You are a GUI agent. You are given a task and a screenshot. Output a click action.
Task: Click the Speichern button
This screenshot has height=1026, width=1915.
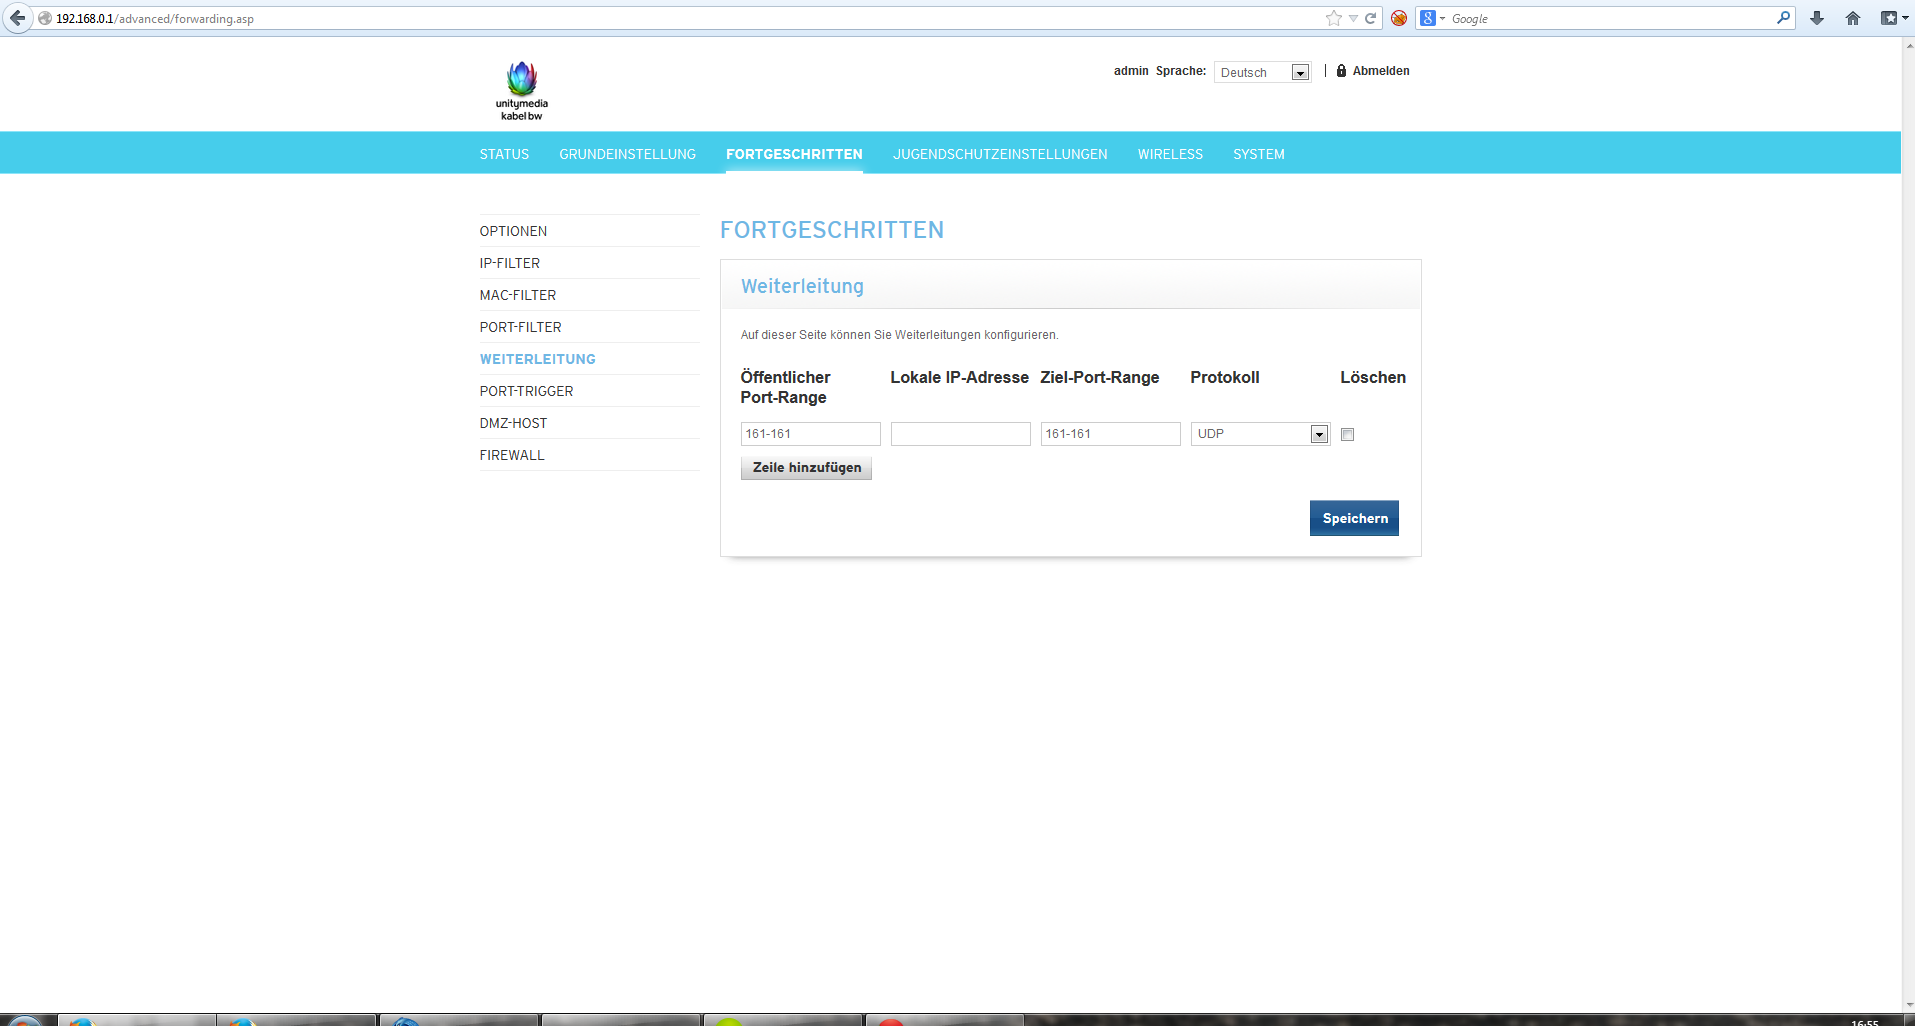(x=1354, y=518)
